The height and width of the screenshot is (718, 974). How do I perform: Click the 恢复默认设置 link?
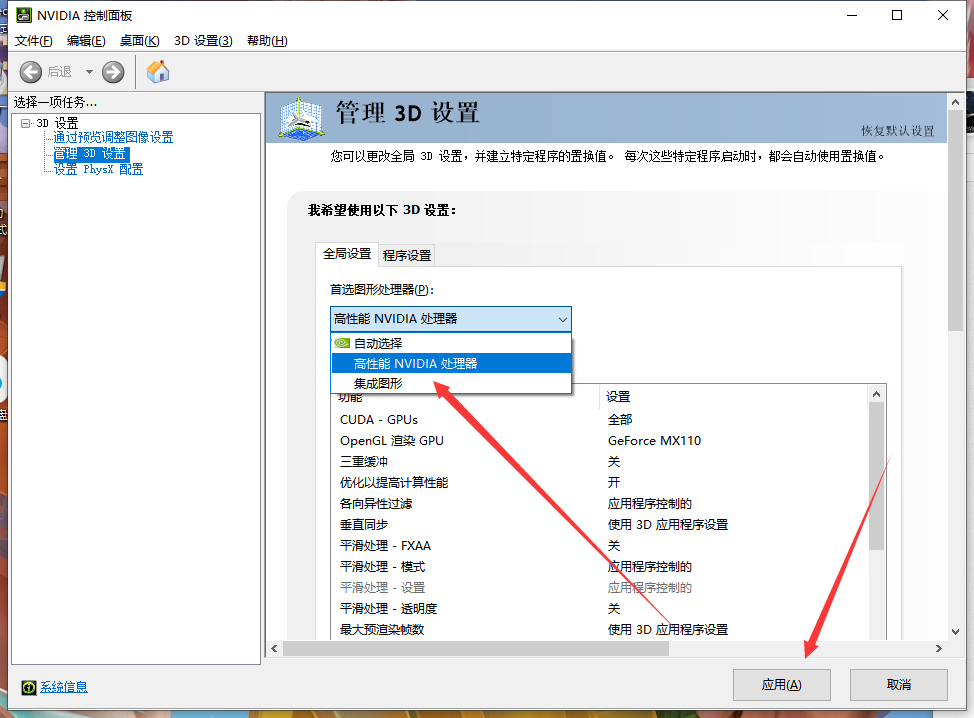pyautogui.click(x=898, y=131)
